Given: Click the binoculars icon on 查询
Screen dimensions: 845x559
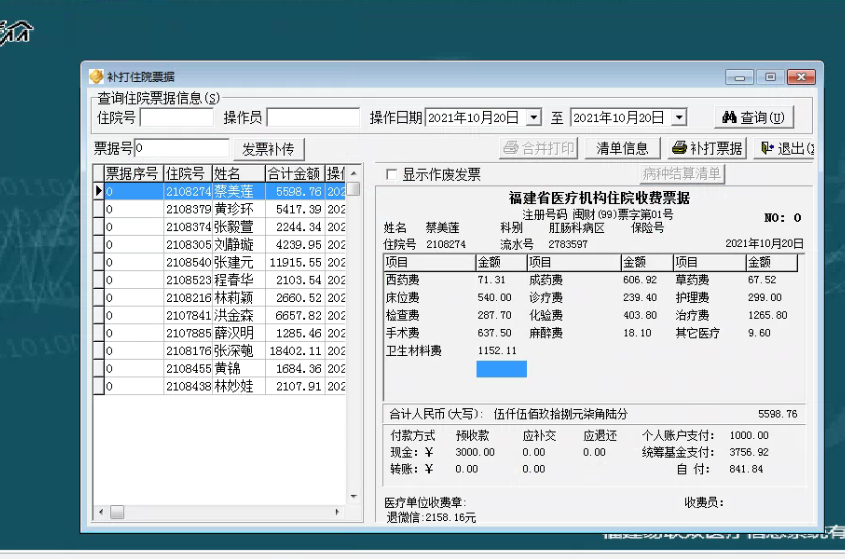Looking at the screenshot, I should [729, 117].
